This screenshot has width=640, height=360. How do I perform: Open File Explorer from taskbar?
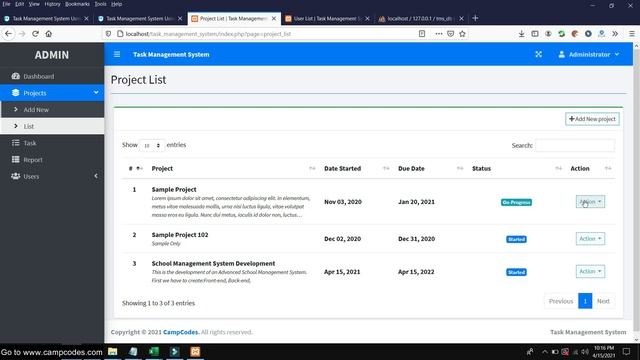click(113, 351)
